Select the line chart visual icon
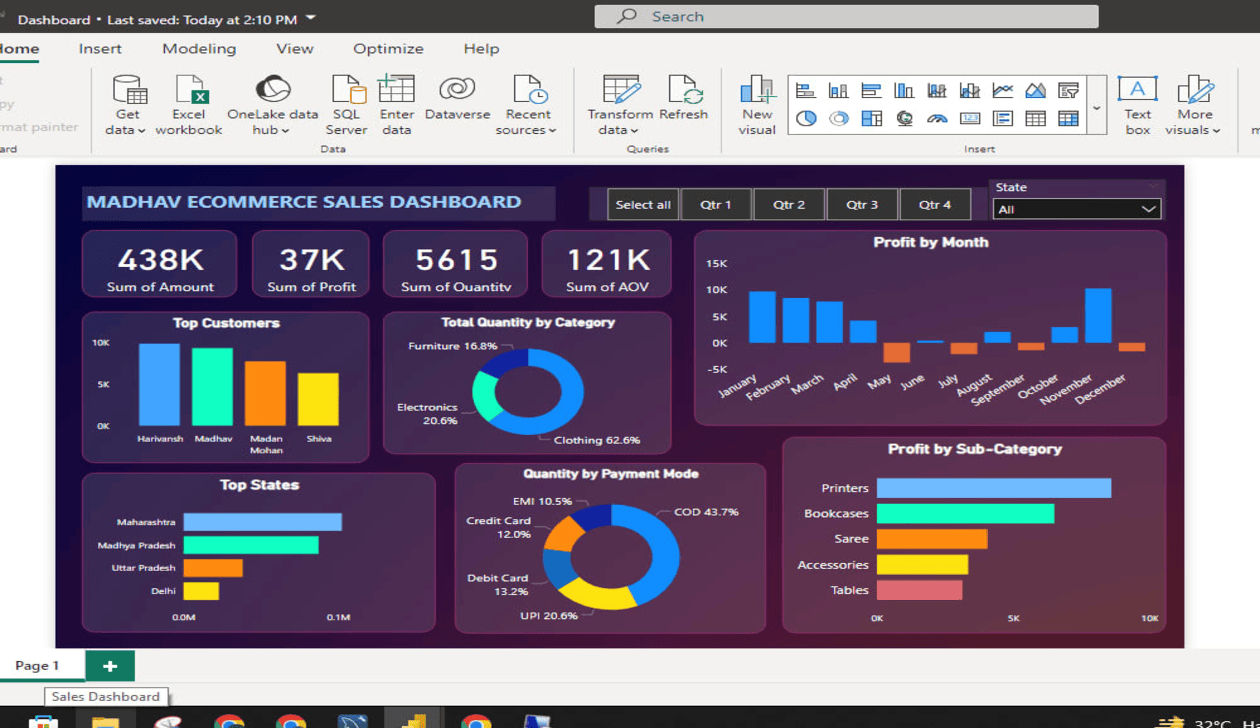Screen dimensions: 1260x728 point(1002,89)
